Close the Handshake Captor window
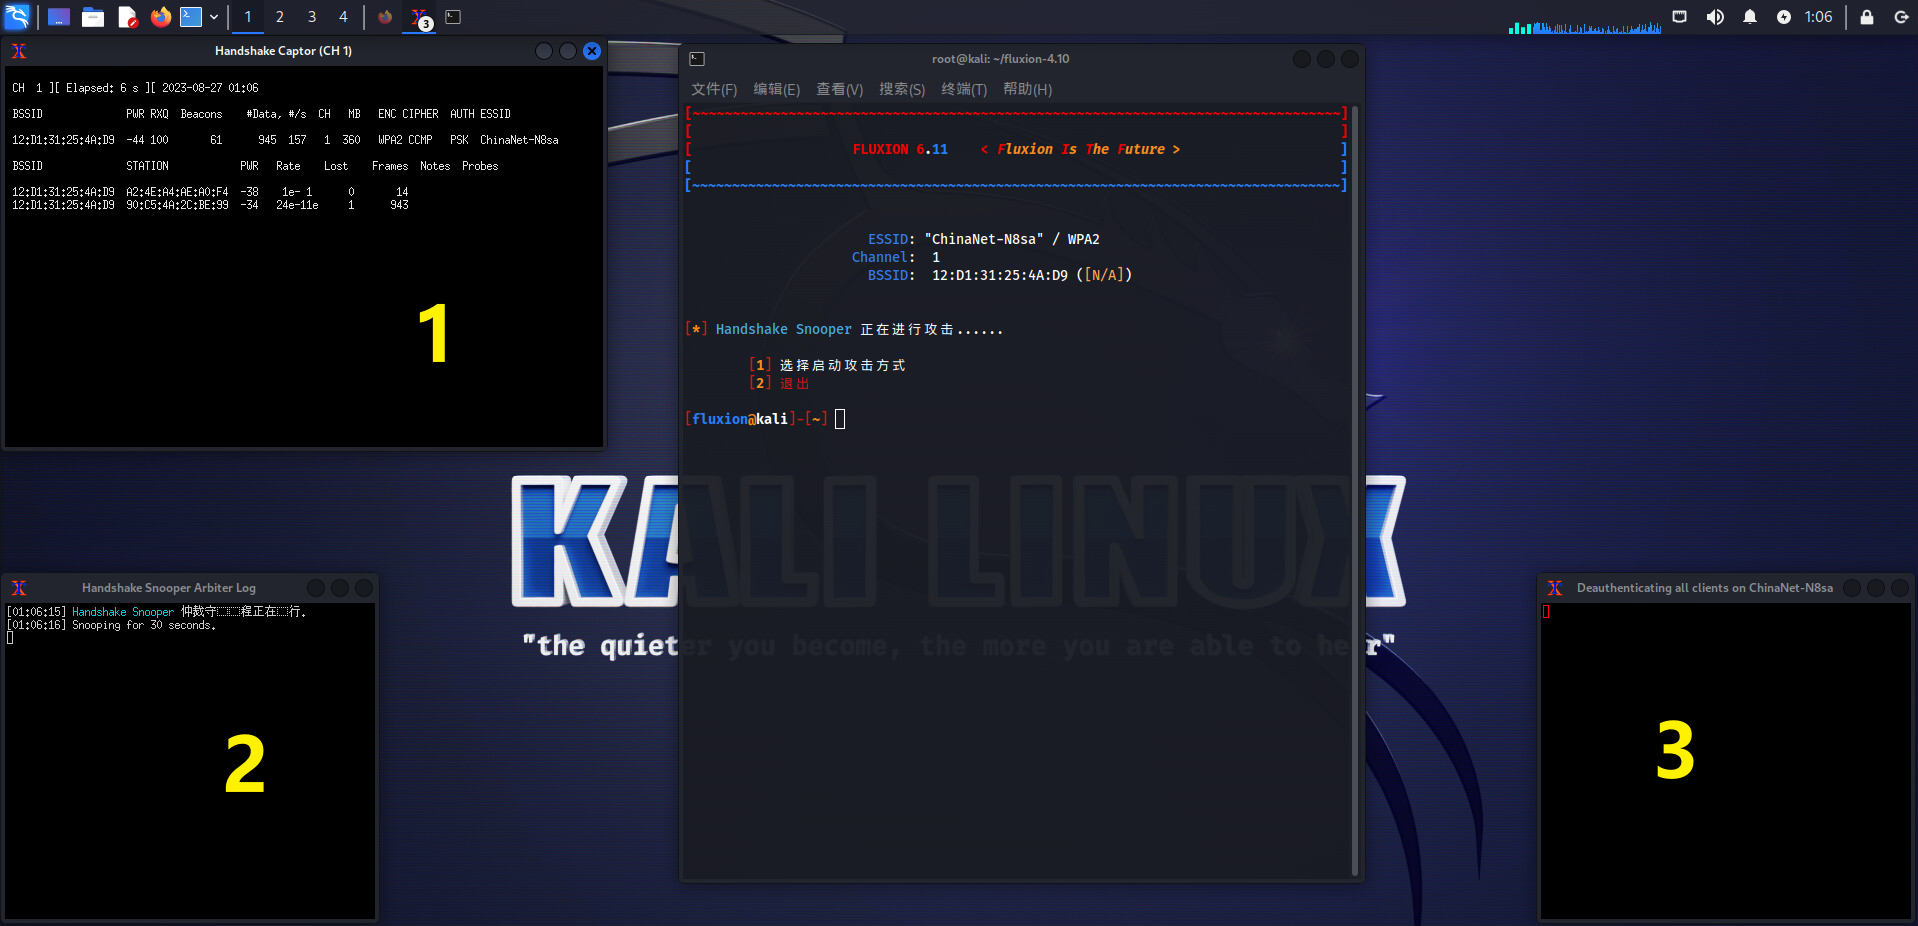 tap(592, 51)
